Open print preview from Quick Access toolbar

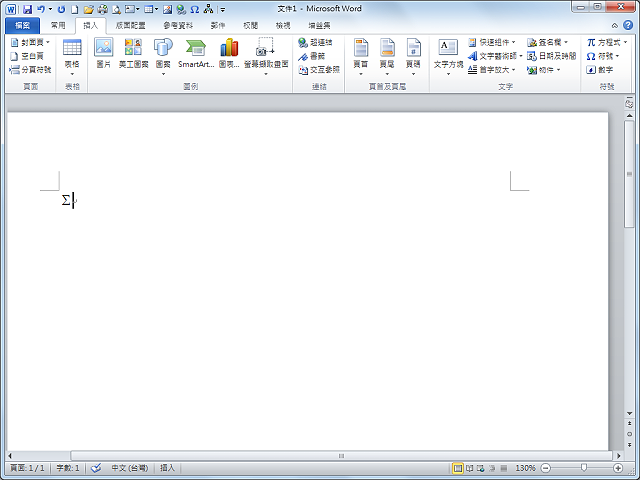pyautogui.click(x=117, y=9)
